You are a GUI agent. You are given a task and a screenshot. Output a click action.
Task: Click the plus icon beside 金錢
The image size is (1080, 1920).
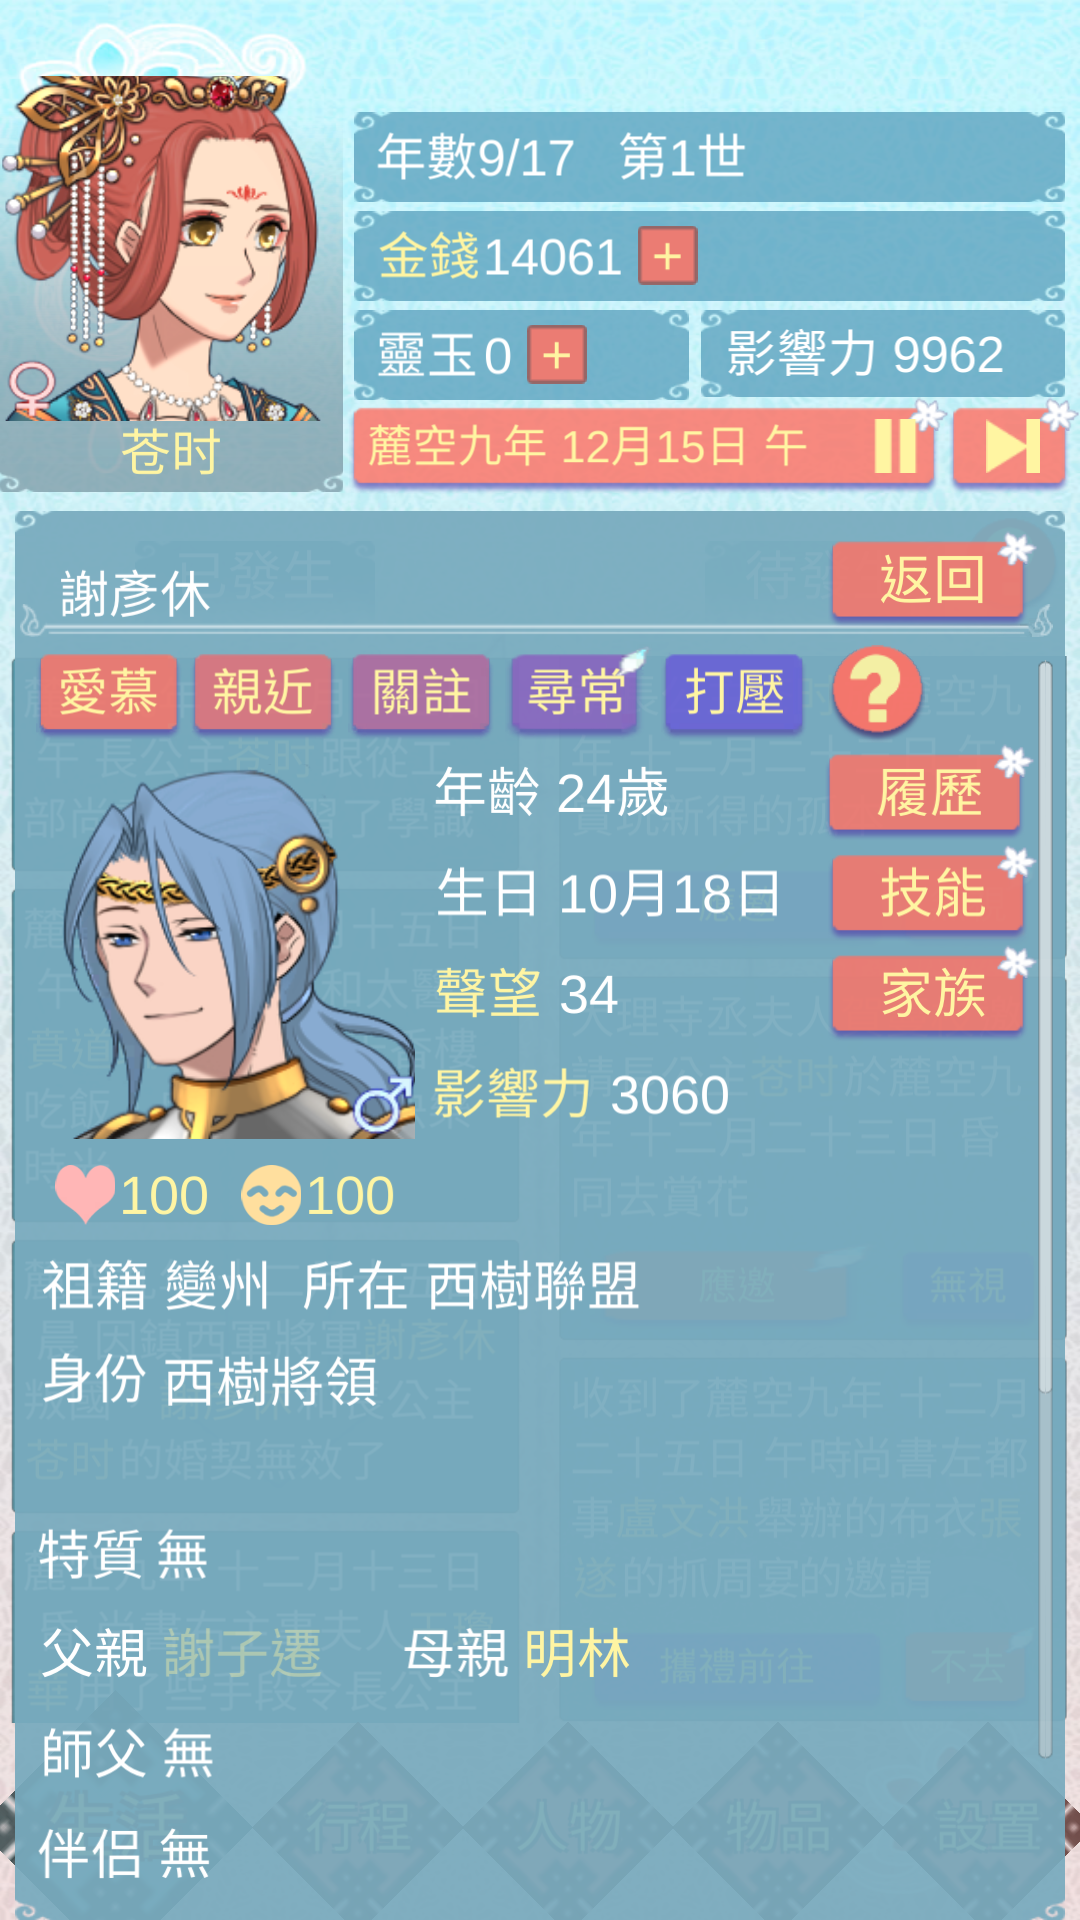[x=667, y=256]
